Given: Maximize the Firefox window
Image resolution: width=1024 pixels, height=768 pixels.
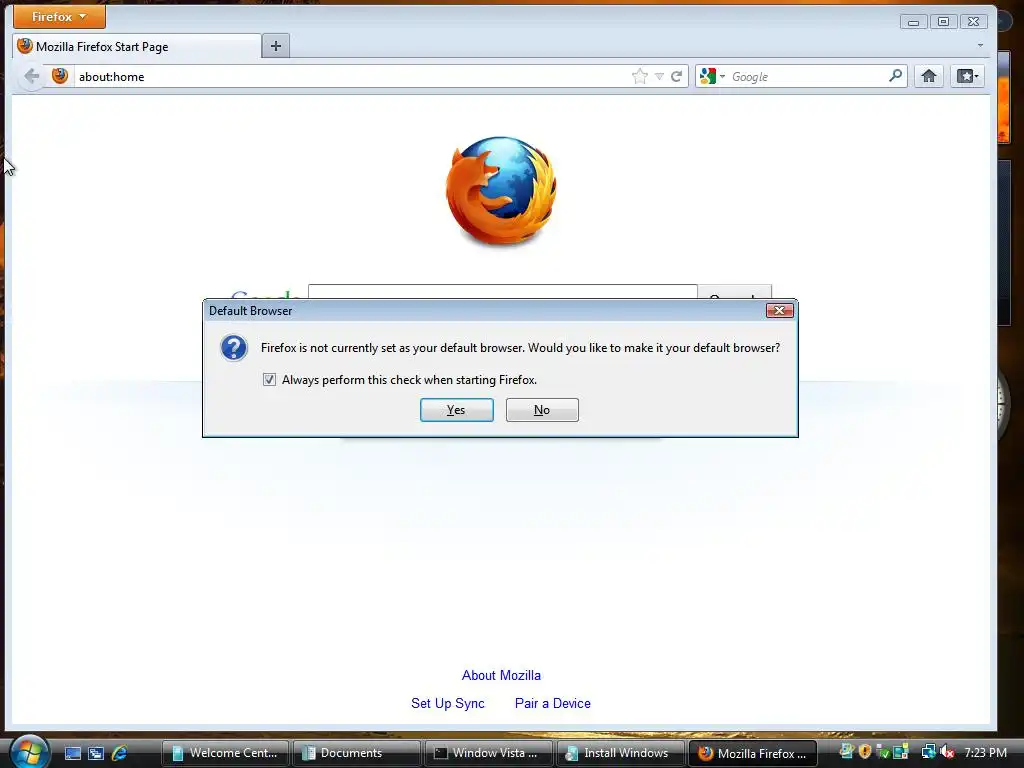Looking at the screenshot, I should click(x=943, y=22).
